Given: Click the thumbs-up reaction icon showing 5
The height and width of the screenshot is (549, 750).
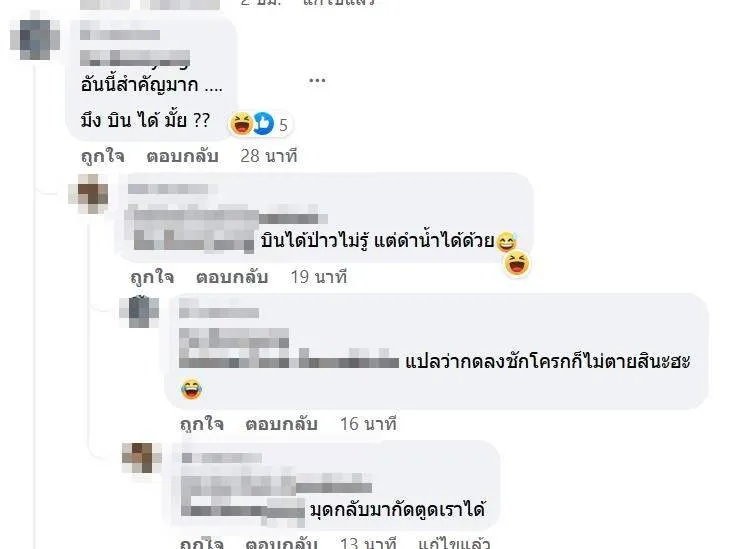Looking at the screenshot, I should pyautogui.click(x=263, y=123).
